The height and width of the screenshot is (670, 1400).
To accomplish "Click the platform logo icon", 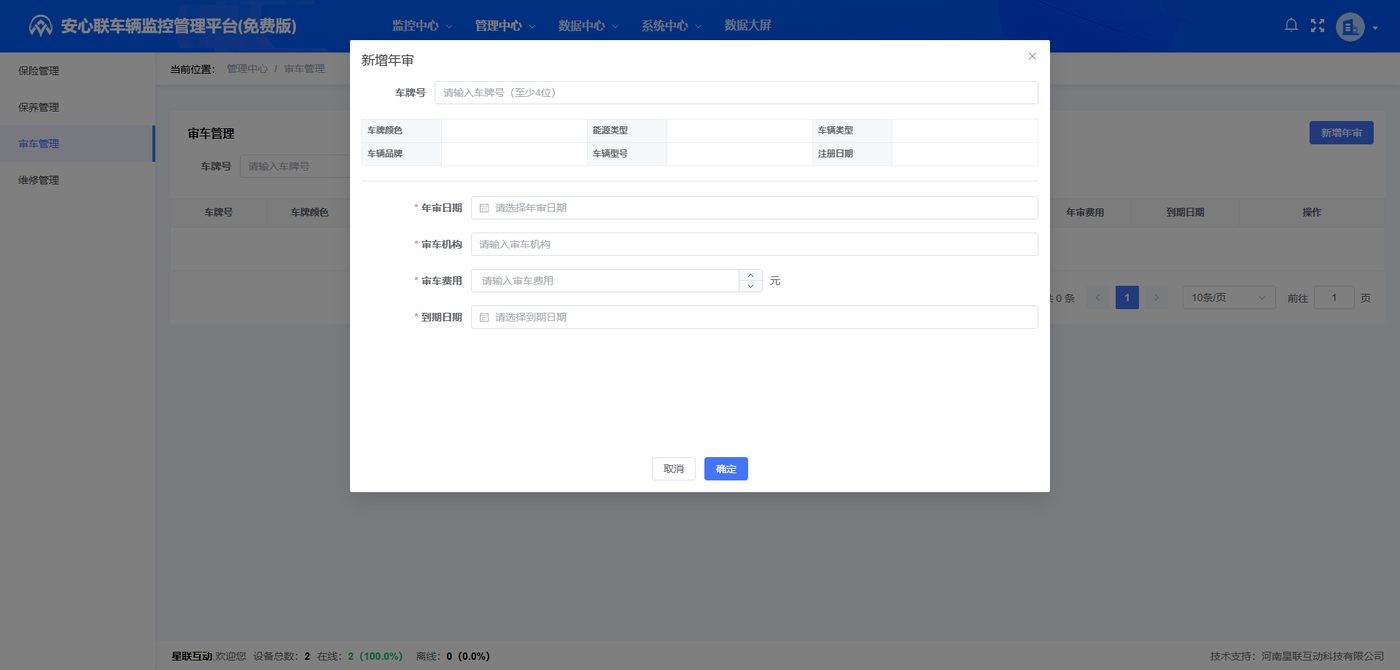I will [x=41, y=26].
